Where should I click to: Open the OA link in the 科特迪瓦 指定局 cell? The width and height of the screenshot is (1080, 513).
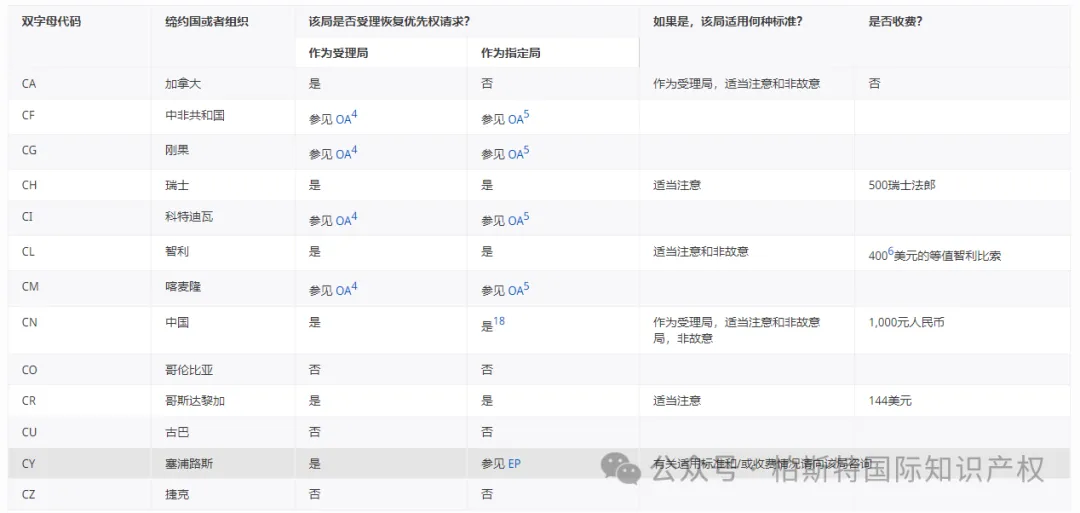515,221
